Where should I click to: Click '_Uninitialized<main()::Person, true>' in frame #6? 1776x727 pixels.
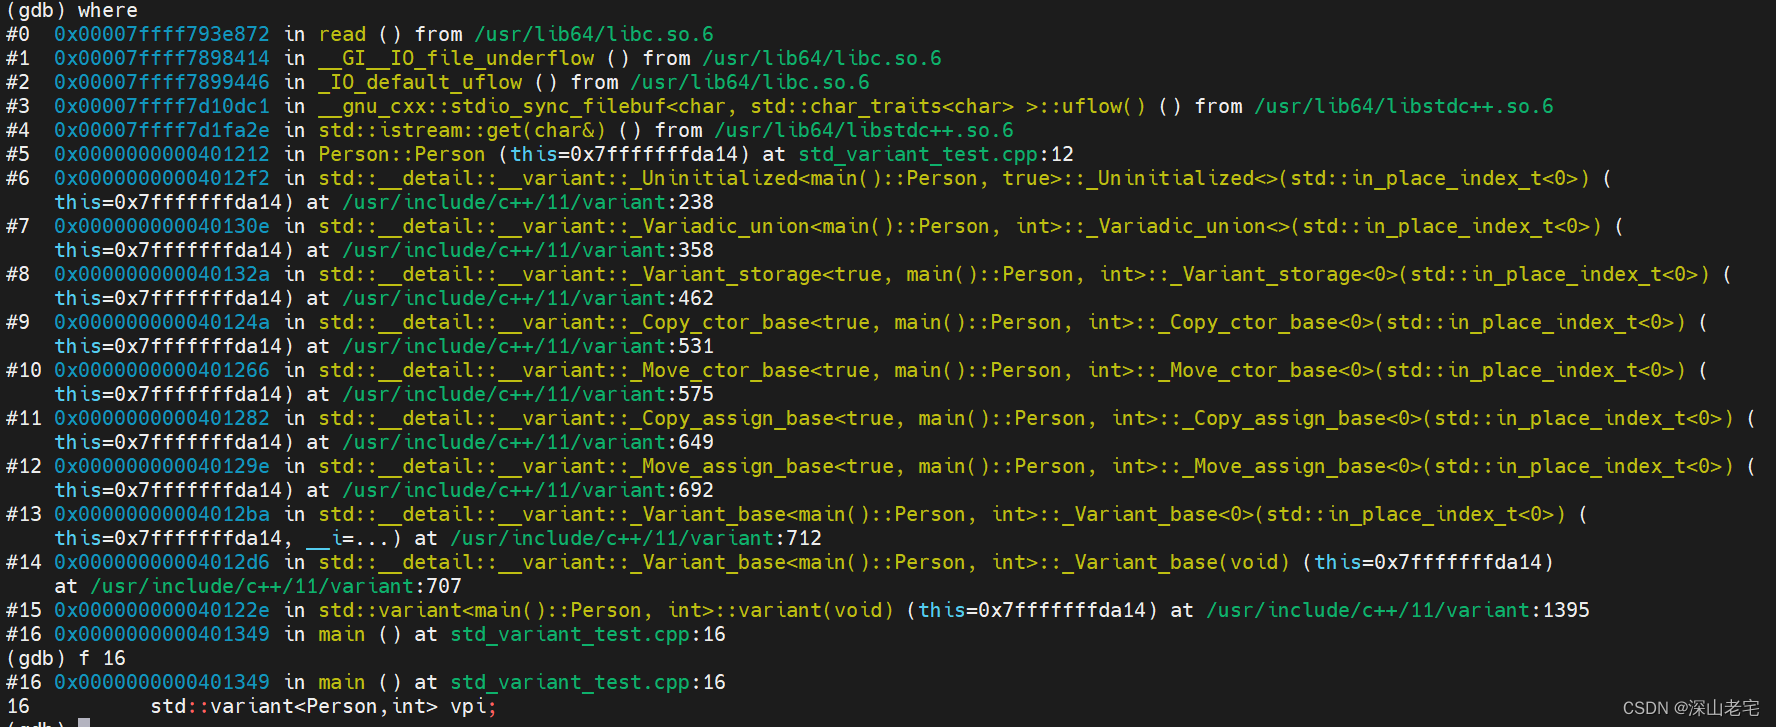coord(846,178)
